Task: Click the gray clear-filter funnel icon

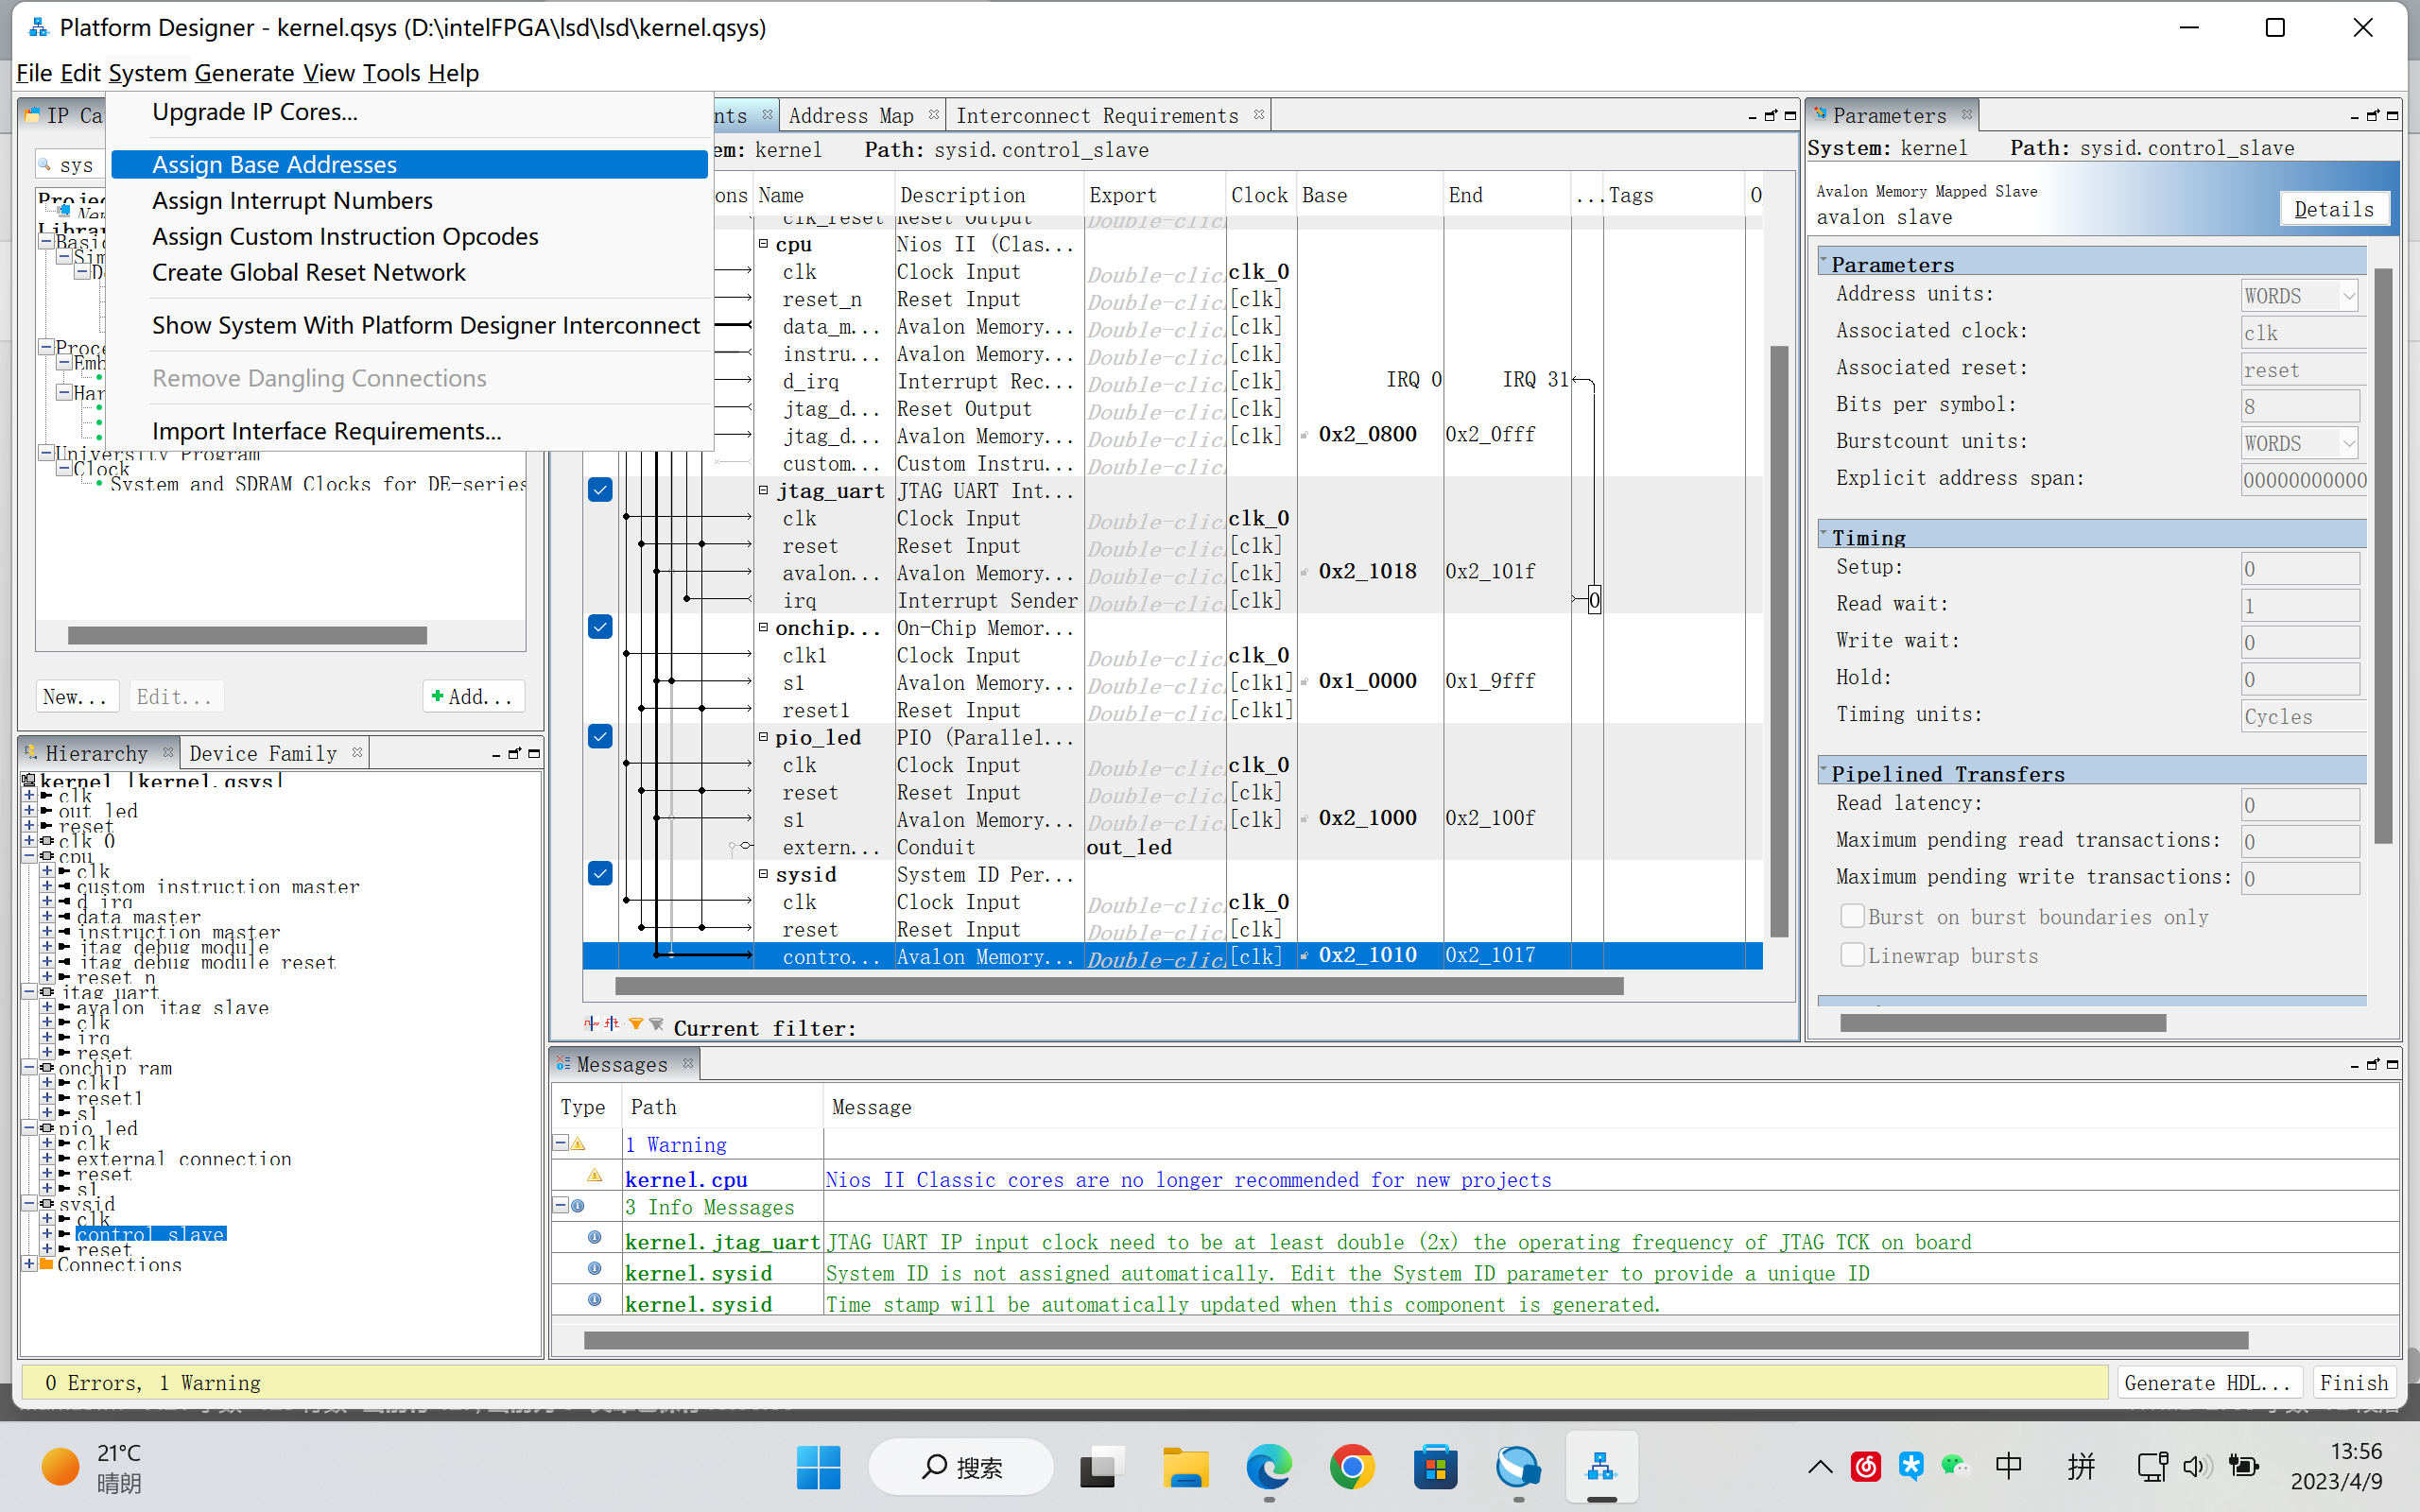Action: 657,1023
